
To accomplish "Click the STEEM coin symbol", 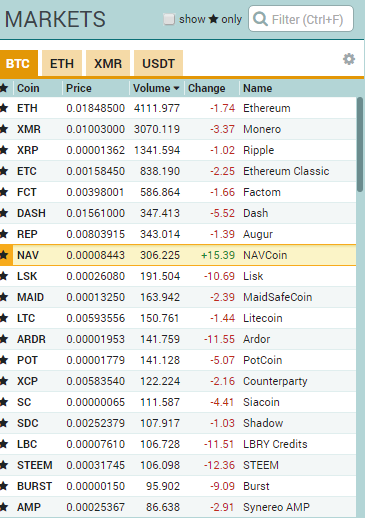I will tap(34, 465).
